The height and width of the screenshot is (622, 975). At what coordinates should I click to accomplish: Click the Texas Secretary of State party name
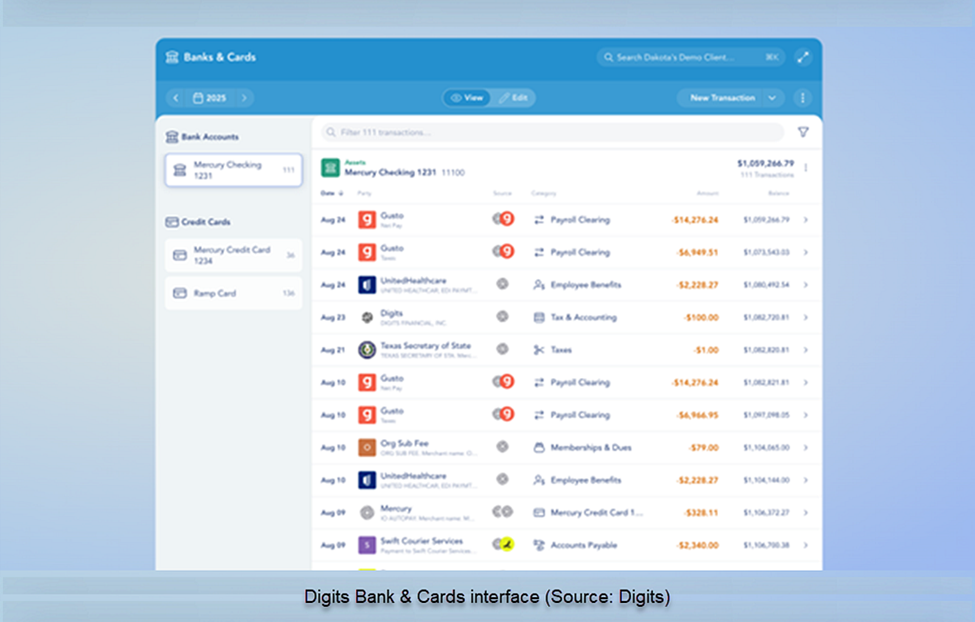click(x=425, y=345)
